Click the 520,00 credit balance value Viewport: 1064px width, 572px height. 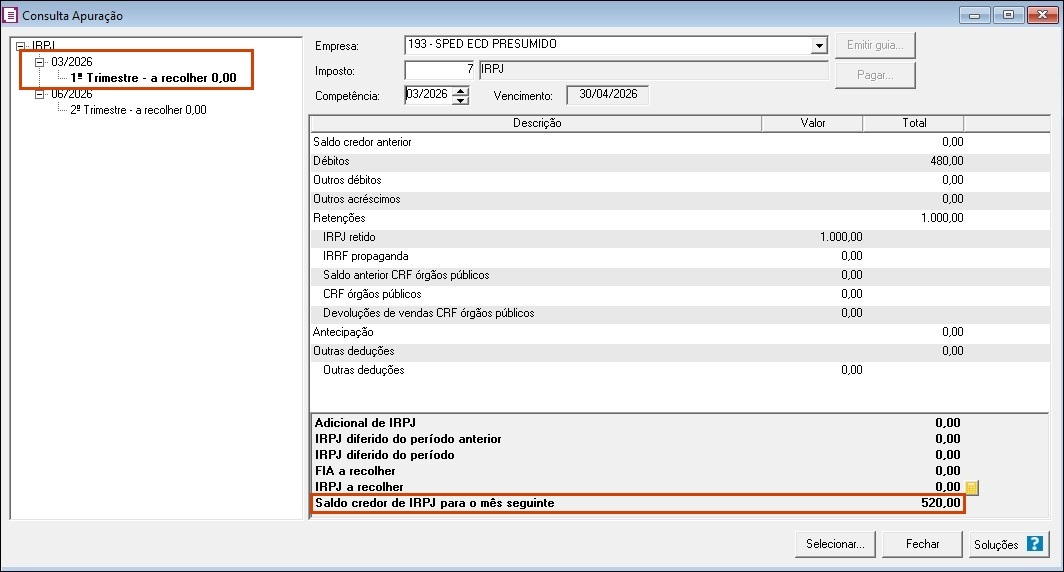pos(941,503)
